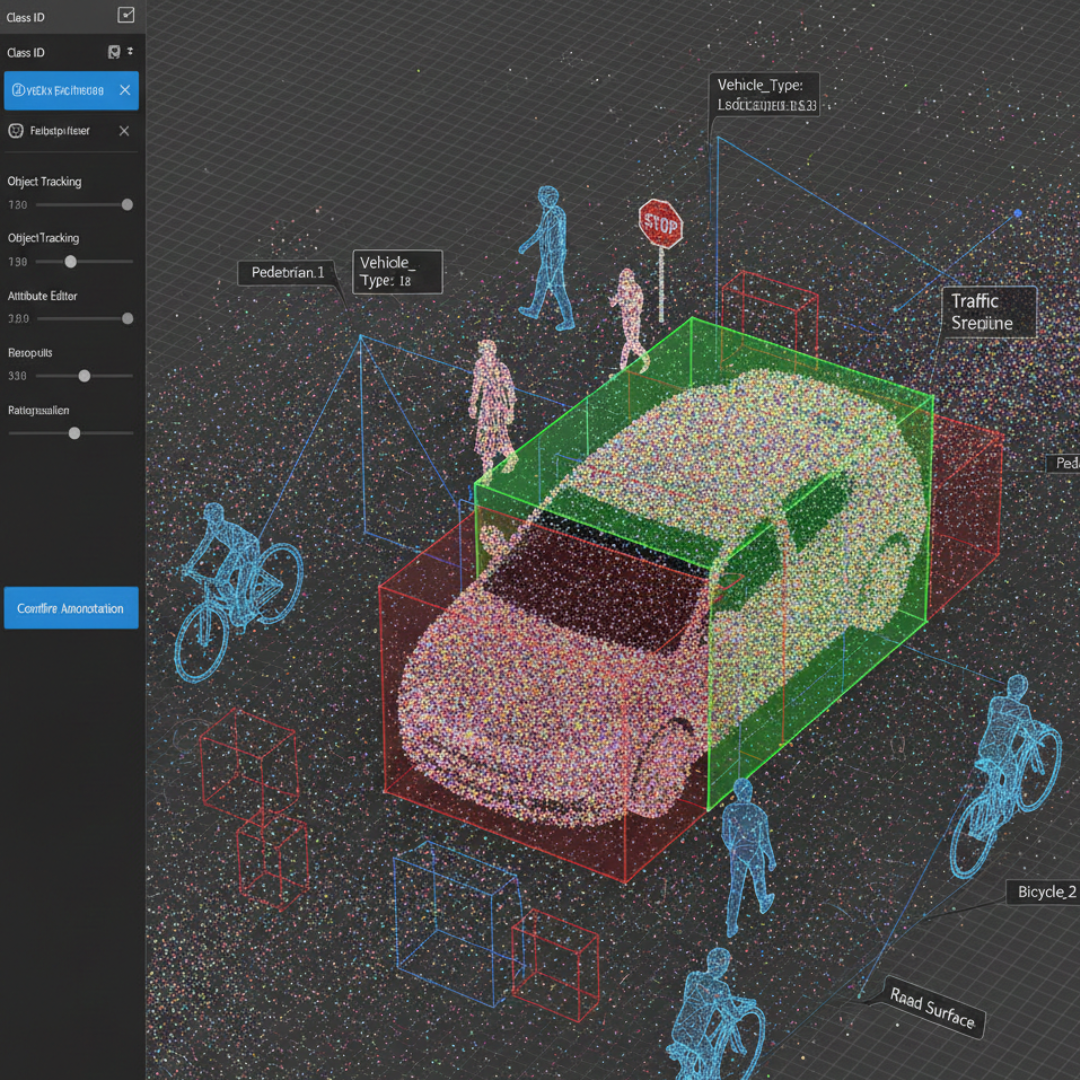The image size is (1080, 1080).
Task: Select the blue highlighted class filter entry
Action: pyautogui.click(x=60, y=90)
